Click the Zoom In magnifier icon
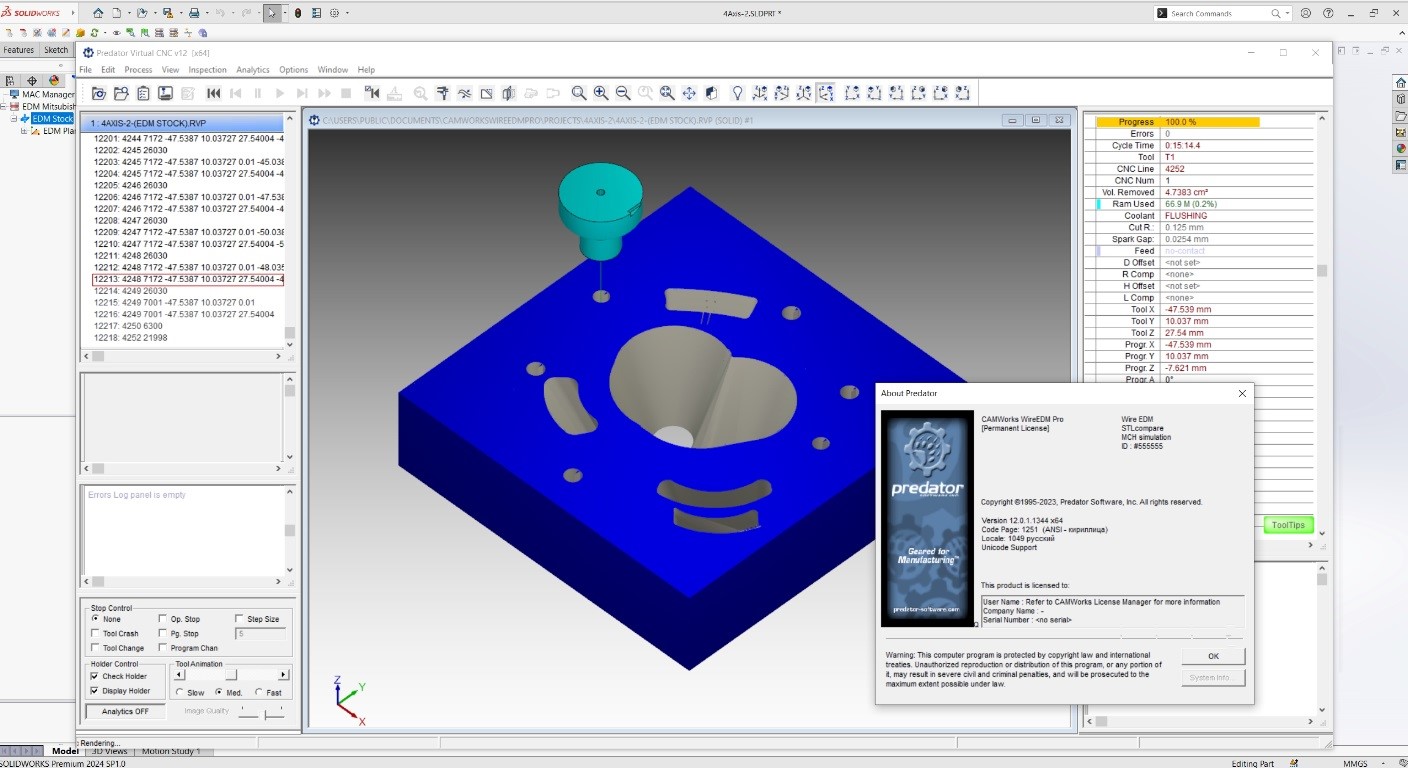Image resolution: width=1408 pixels, height=768 pixels. point(601,93)
